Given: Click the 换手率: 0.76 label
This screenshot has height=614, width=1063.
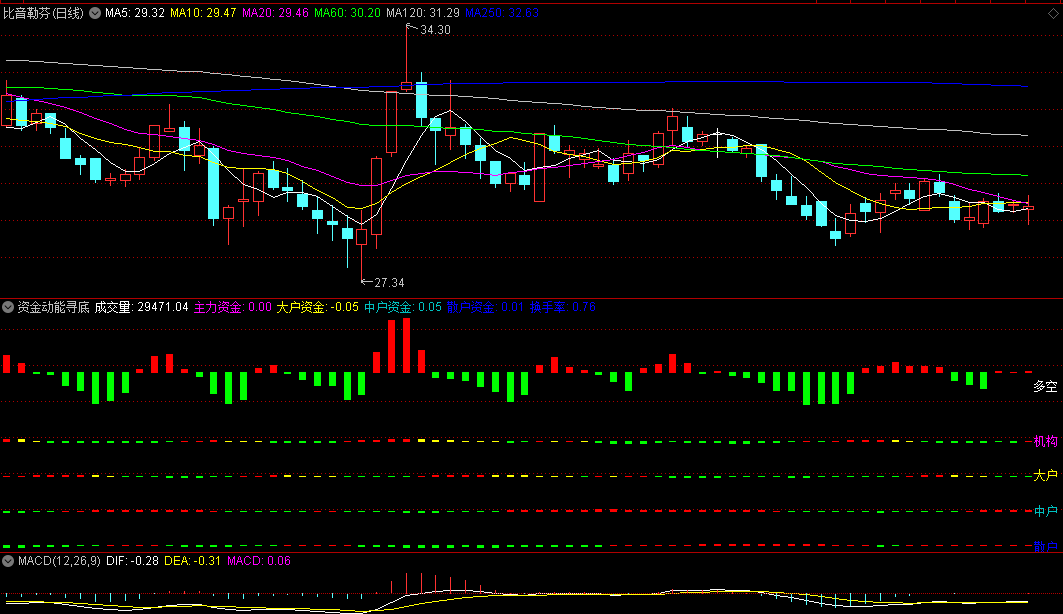Looking at the screenshot, I should point(563,307).
